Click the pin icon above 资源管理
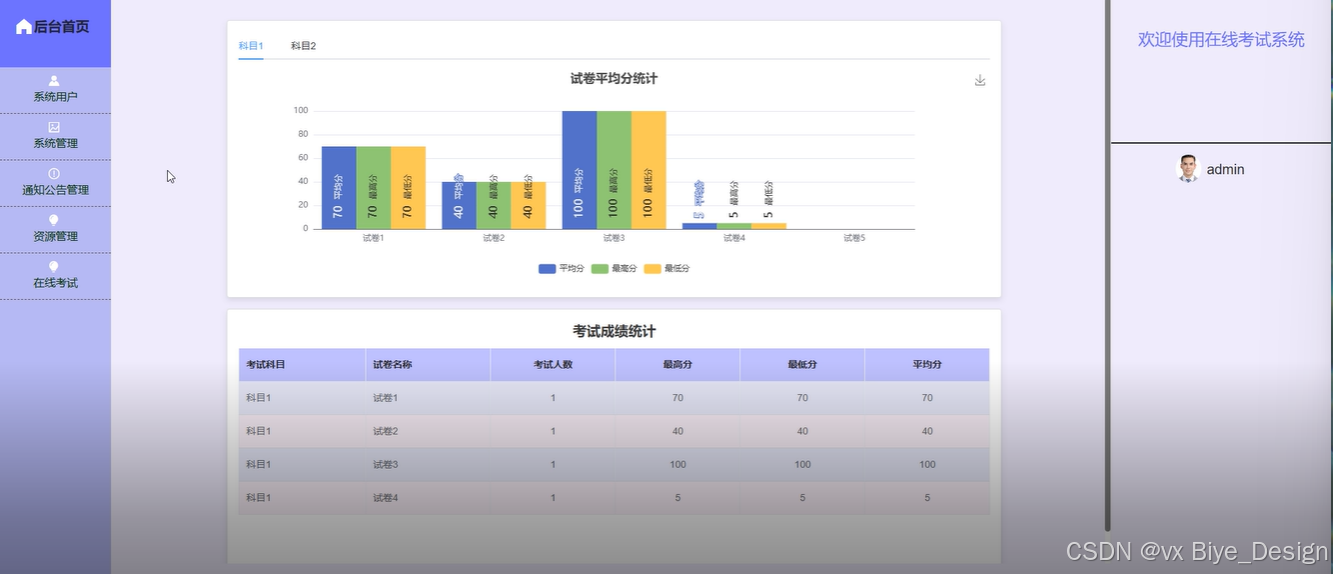The height and width of the screenshot is (574, 1333). pyautogui.click(x=54, y=220)
